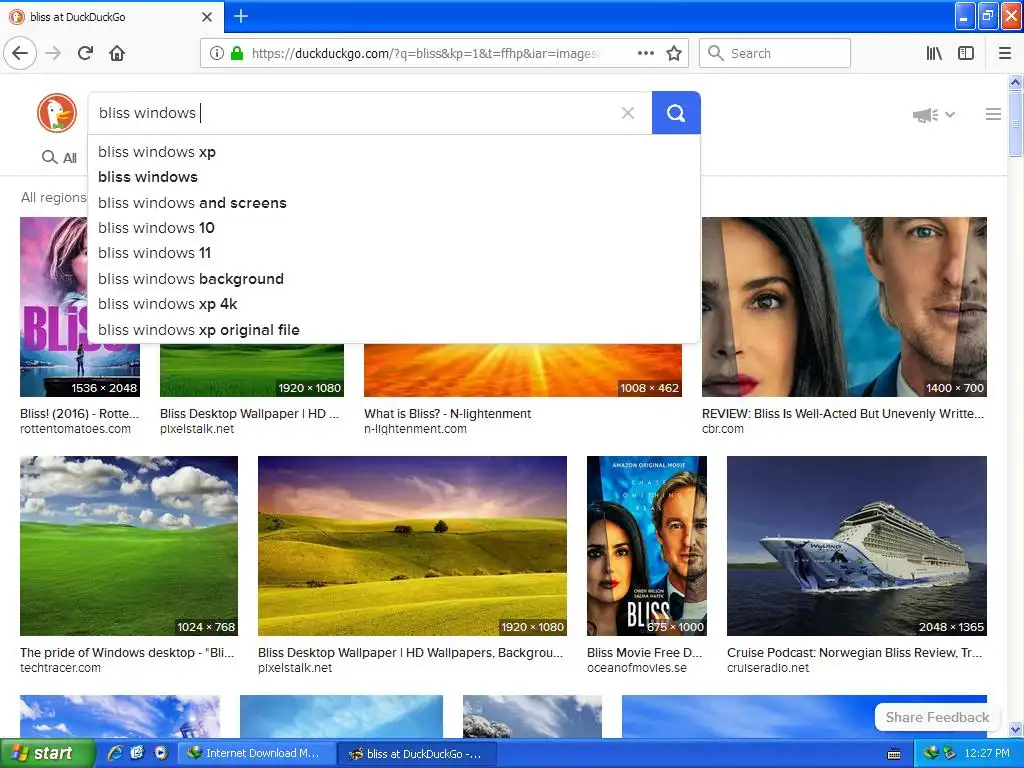Click the DuckDuckGo duck logo
The height and width of the screenshot is (768, 1024).
tap(57, 112)
